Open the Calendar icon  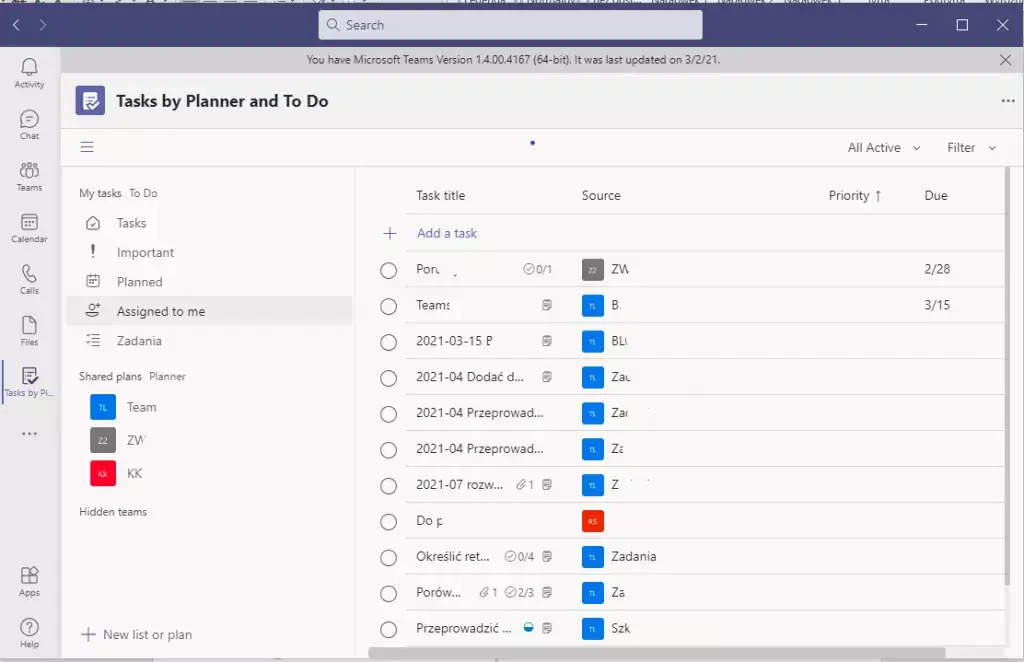29,227
